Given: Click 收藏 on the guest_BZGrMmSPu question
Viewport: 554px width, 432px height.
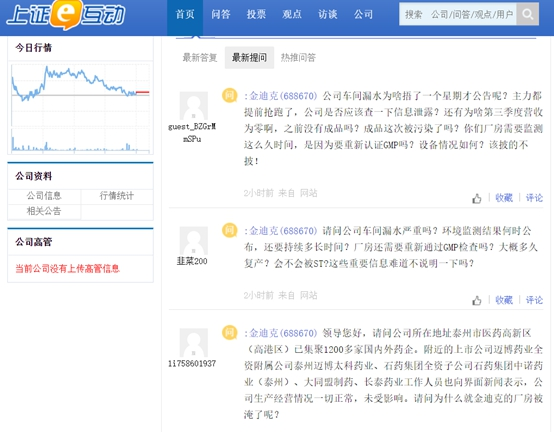Looking at the screenshot, I should tap(504, 198).
